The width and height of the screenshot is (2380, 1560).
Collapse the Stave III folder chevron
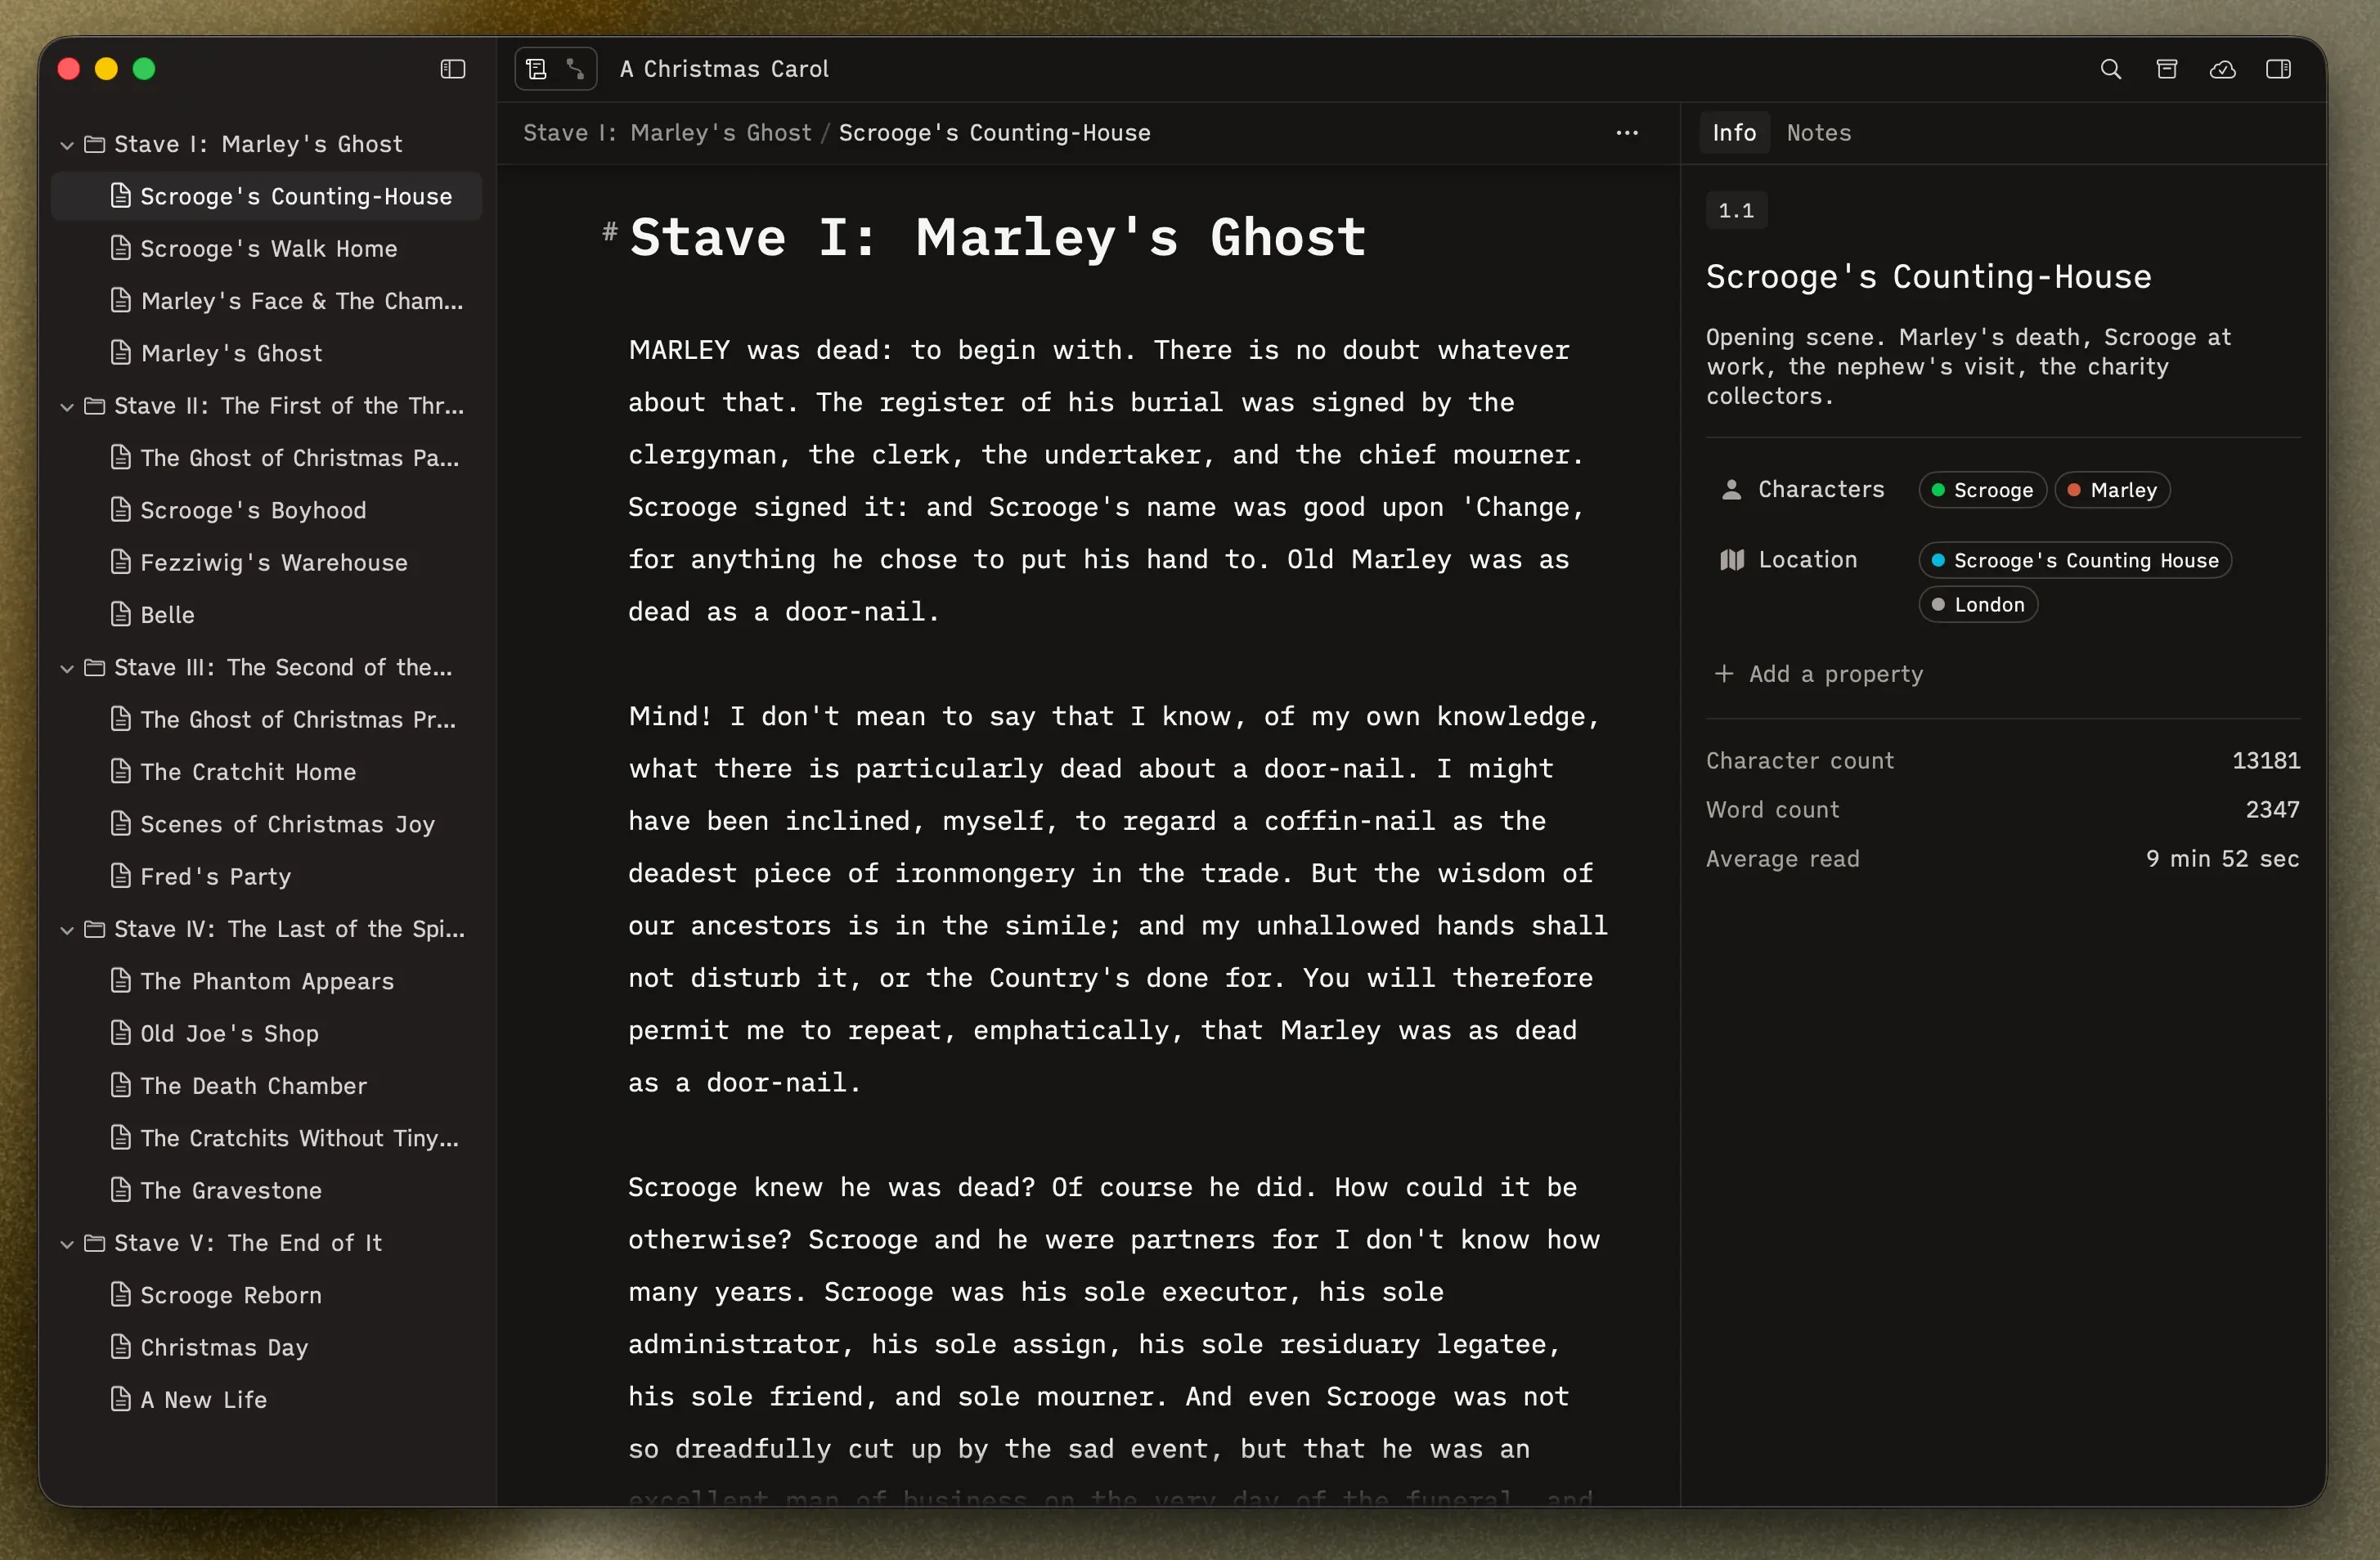tap(67, 669)
